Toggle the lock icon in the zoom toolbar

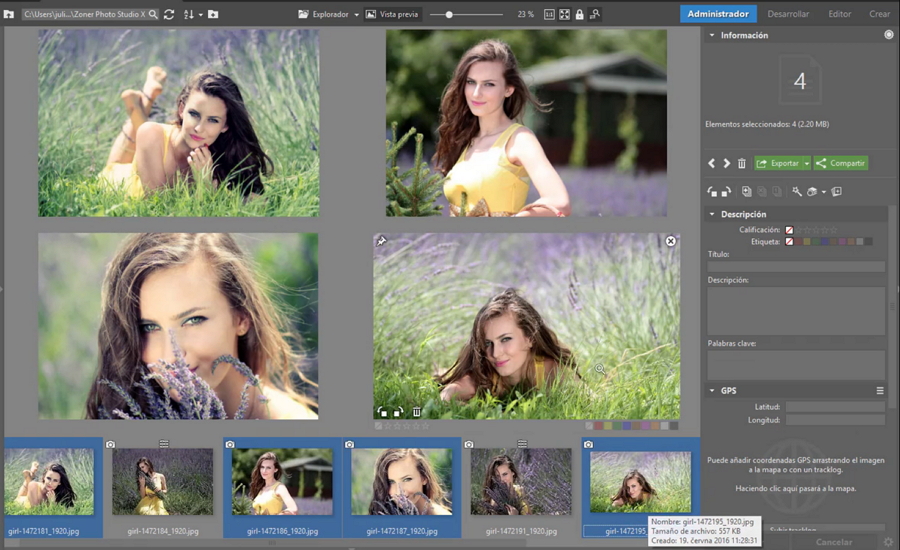point(579,14)
